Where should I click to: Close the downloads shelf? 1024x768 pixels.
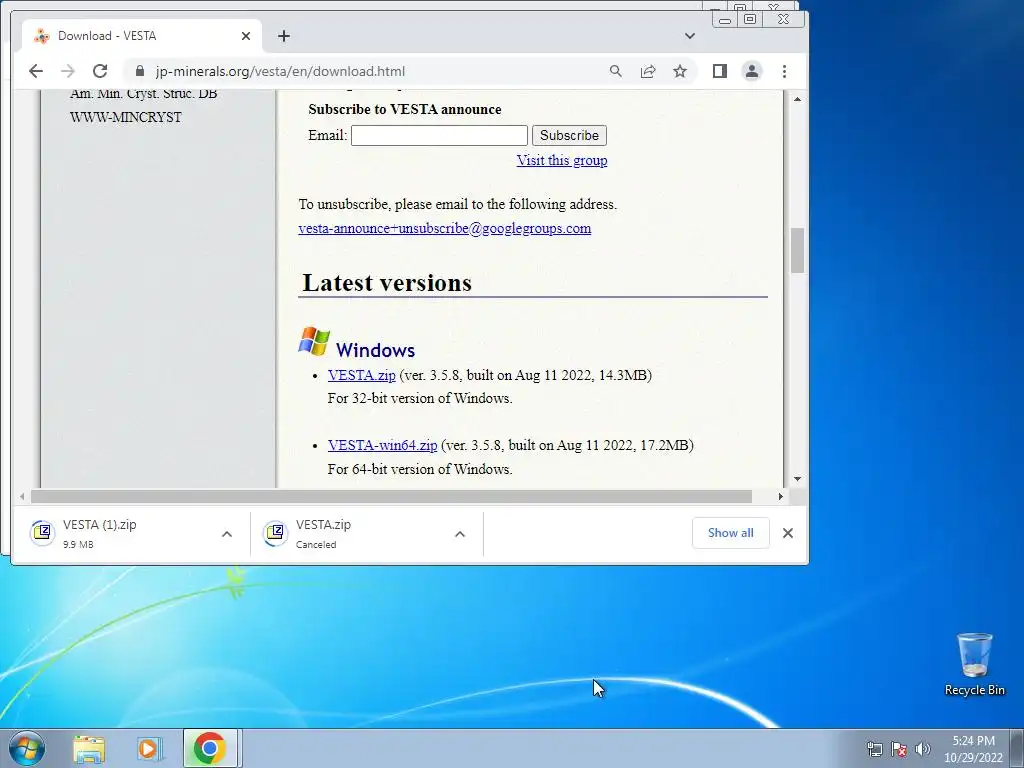(788, 533)
